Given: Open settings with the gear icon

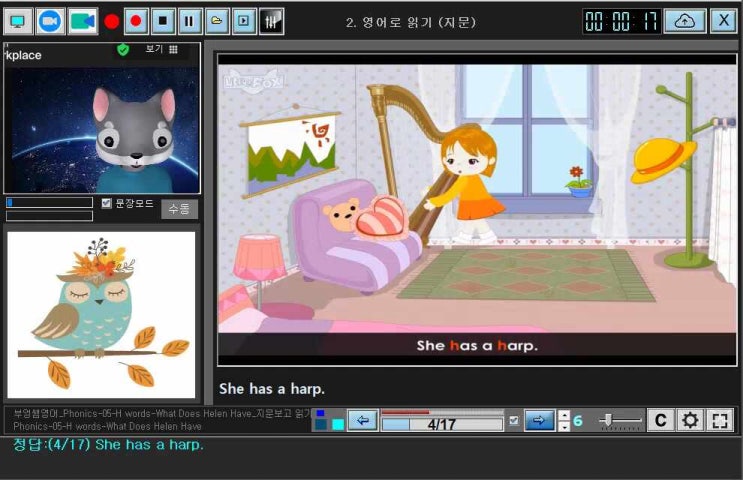Looking at the screenshot, I should click(x=690, y=420).
